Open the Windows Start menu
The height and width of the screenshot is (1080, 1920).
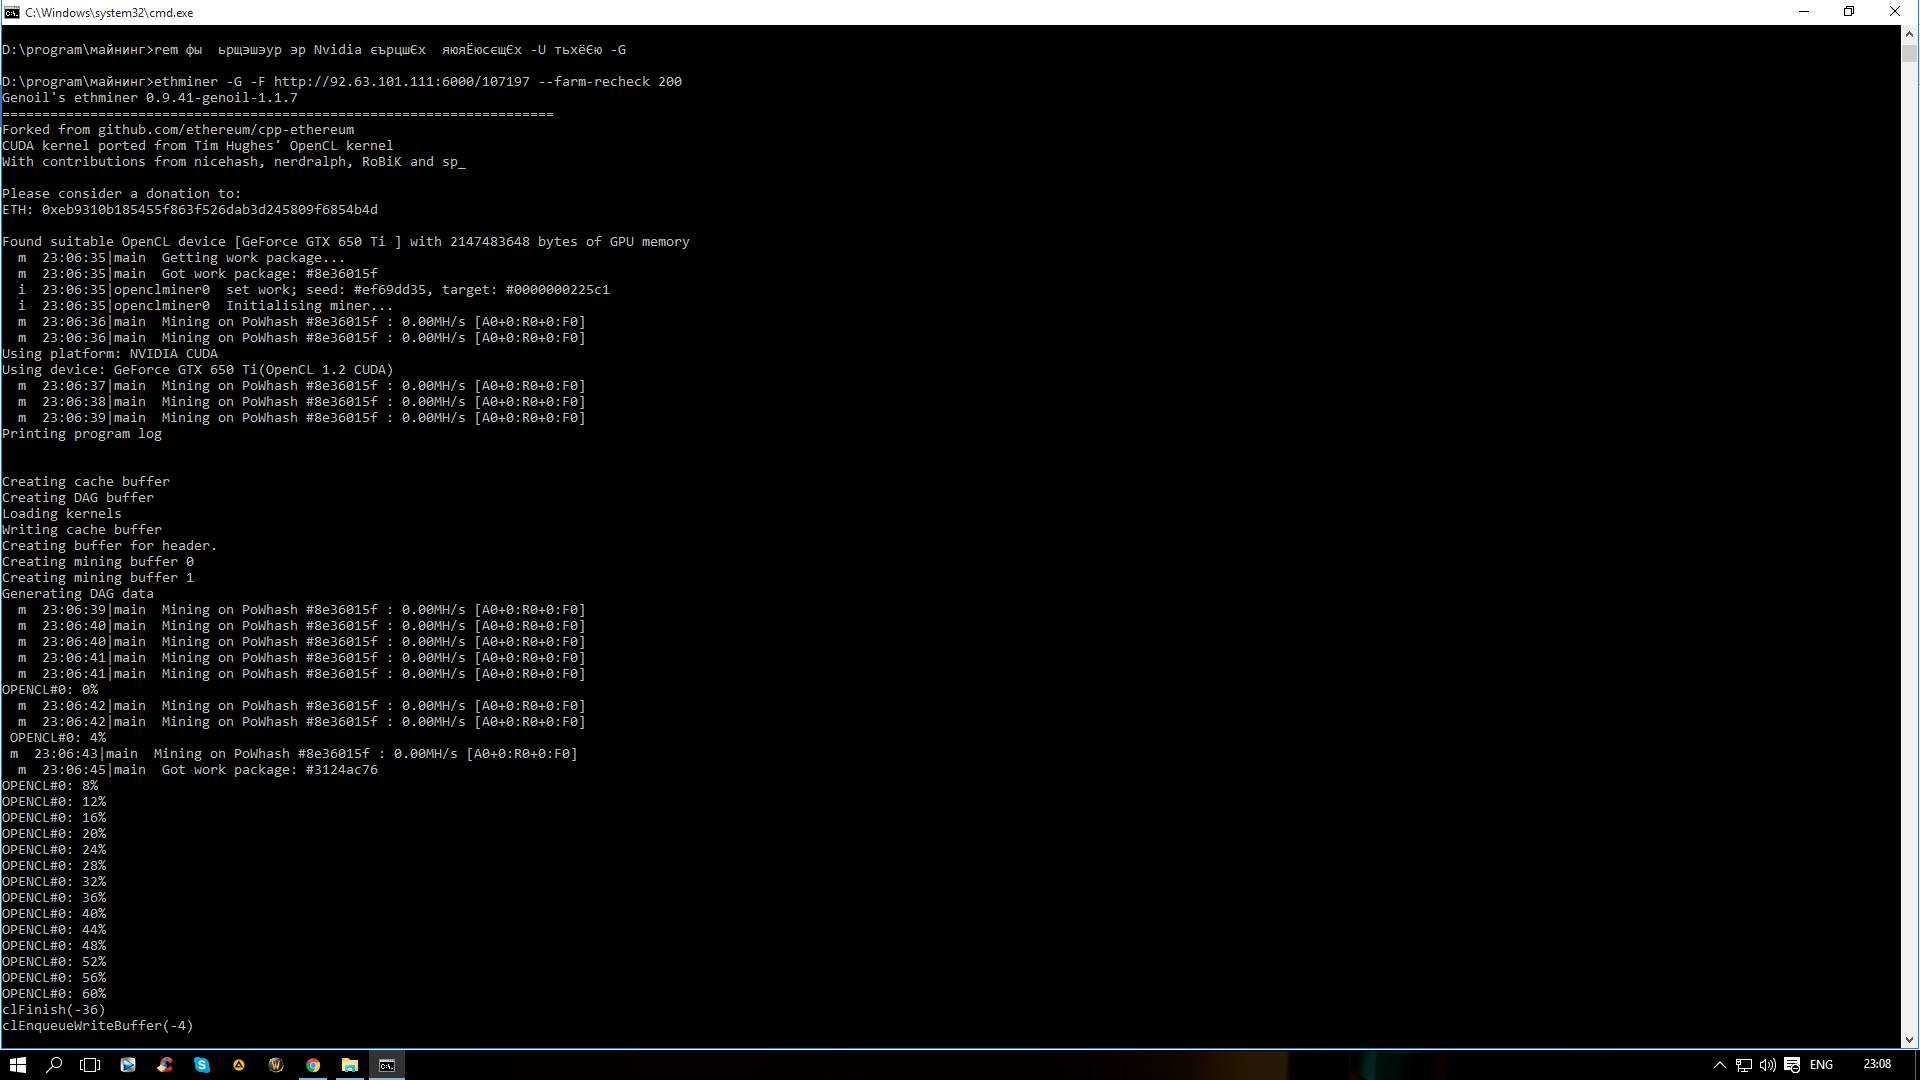(17, 1065)
